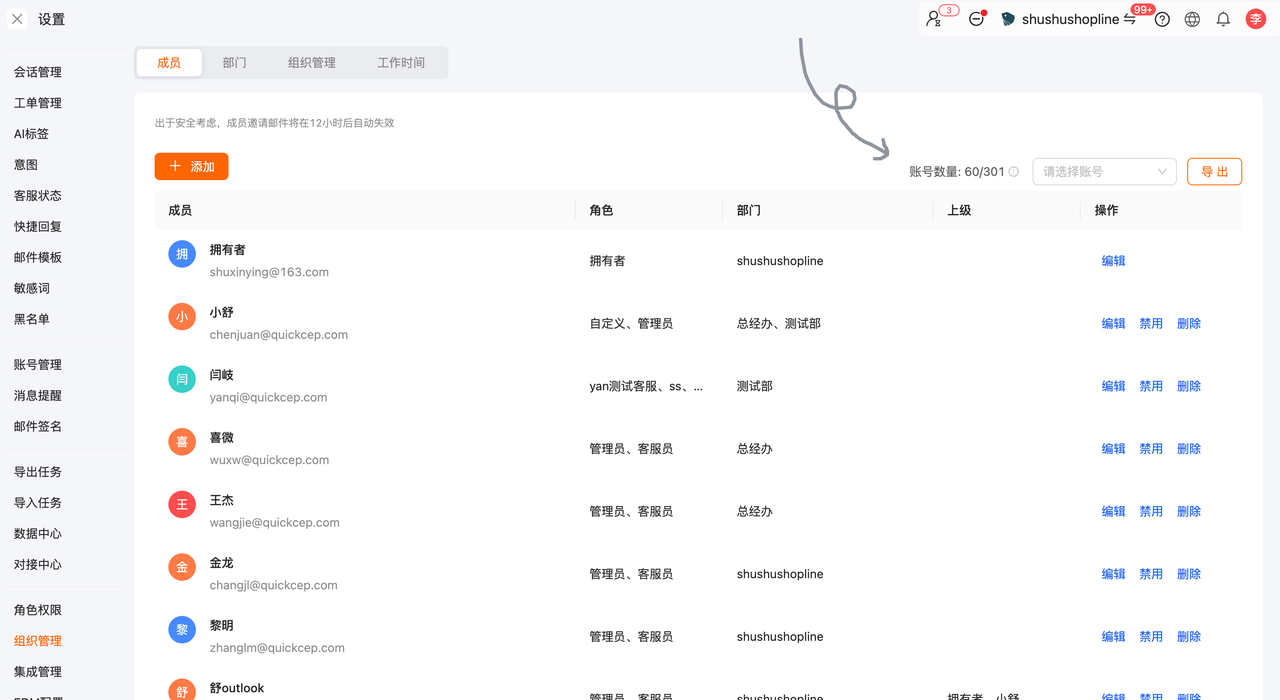Screen dimensions: 1280x700
Task: Open 对接中心 in the sidebar
Action: [x=38, y=565]
